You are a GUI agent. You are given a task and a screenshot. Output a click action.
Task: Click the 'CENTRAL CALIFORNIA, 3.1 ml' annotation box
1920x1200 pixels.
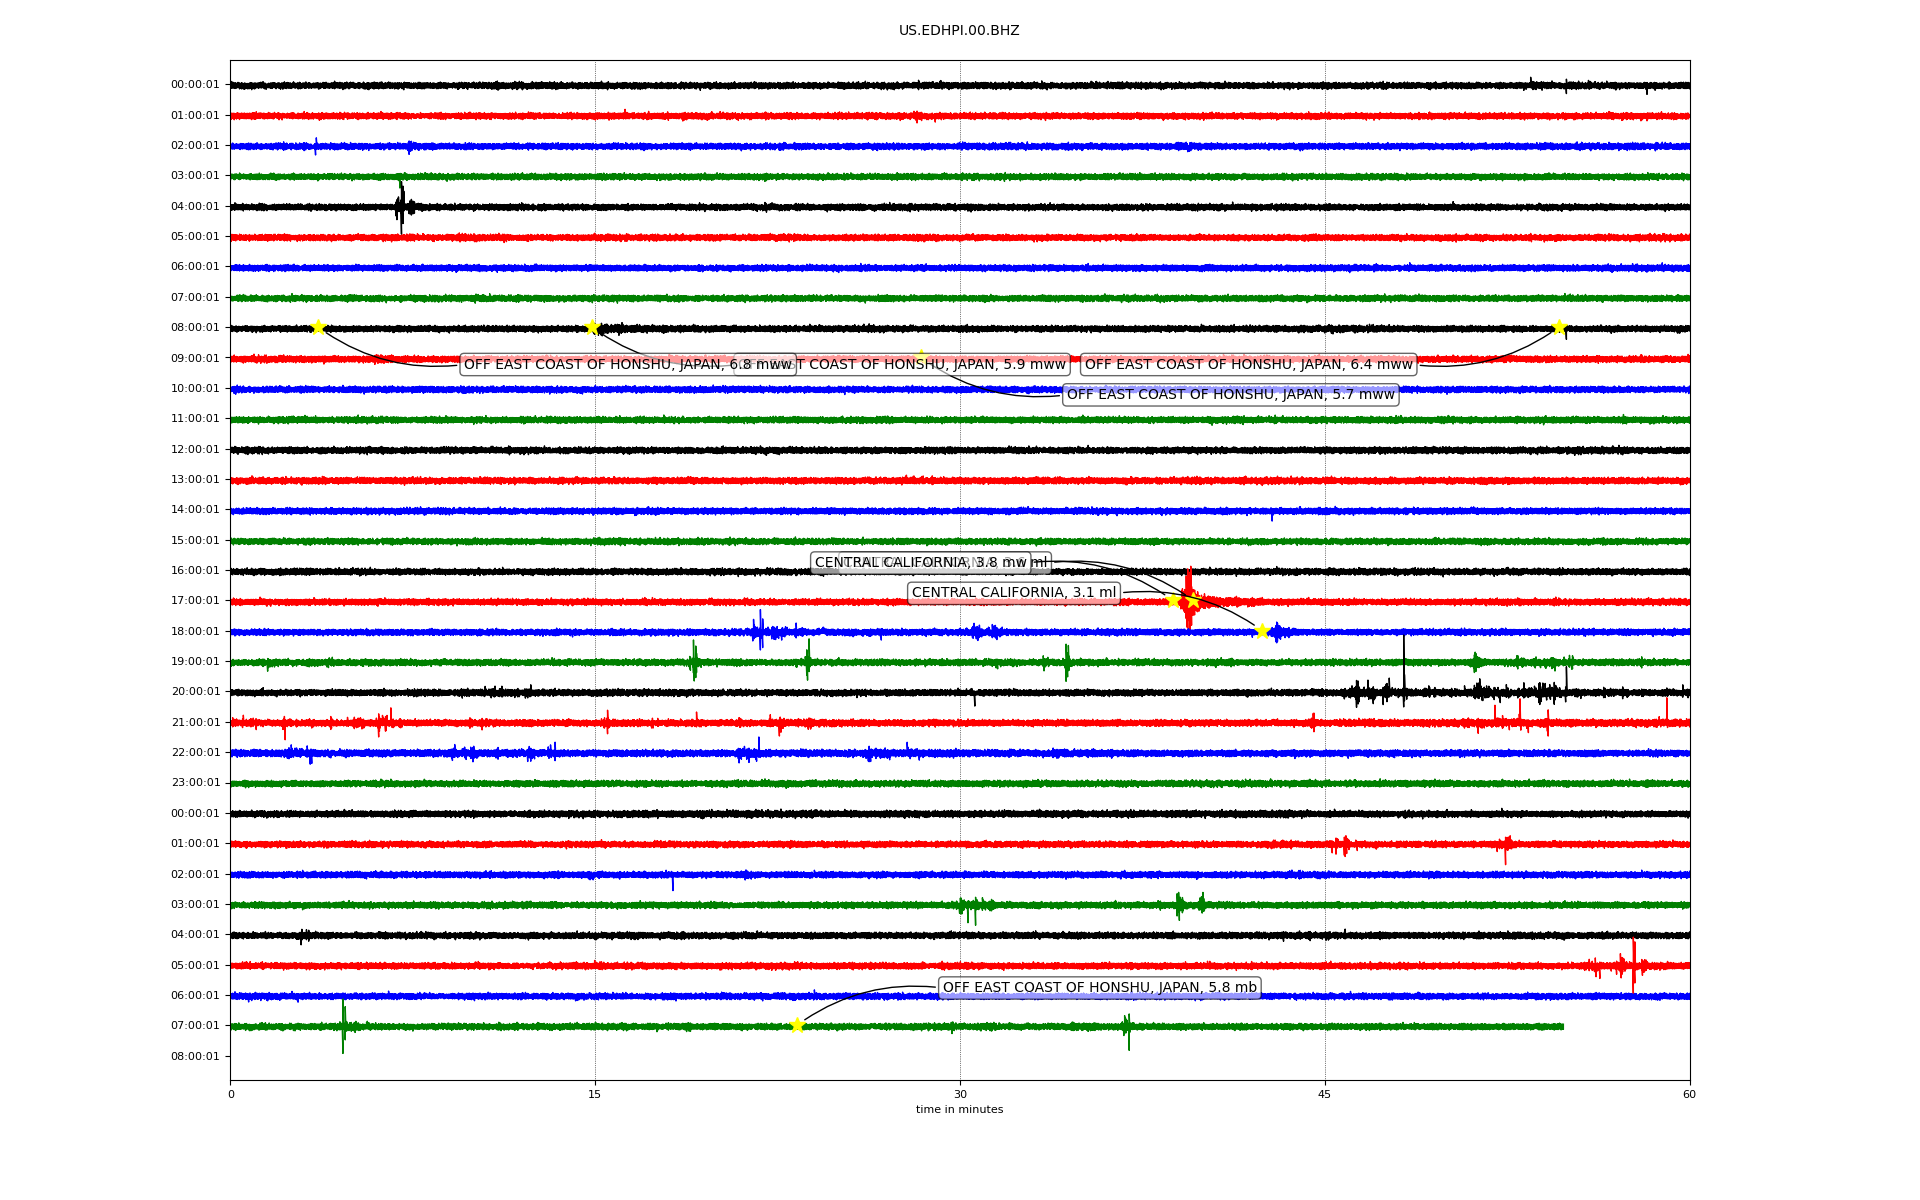click(1013, 593)
